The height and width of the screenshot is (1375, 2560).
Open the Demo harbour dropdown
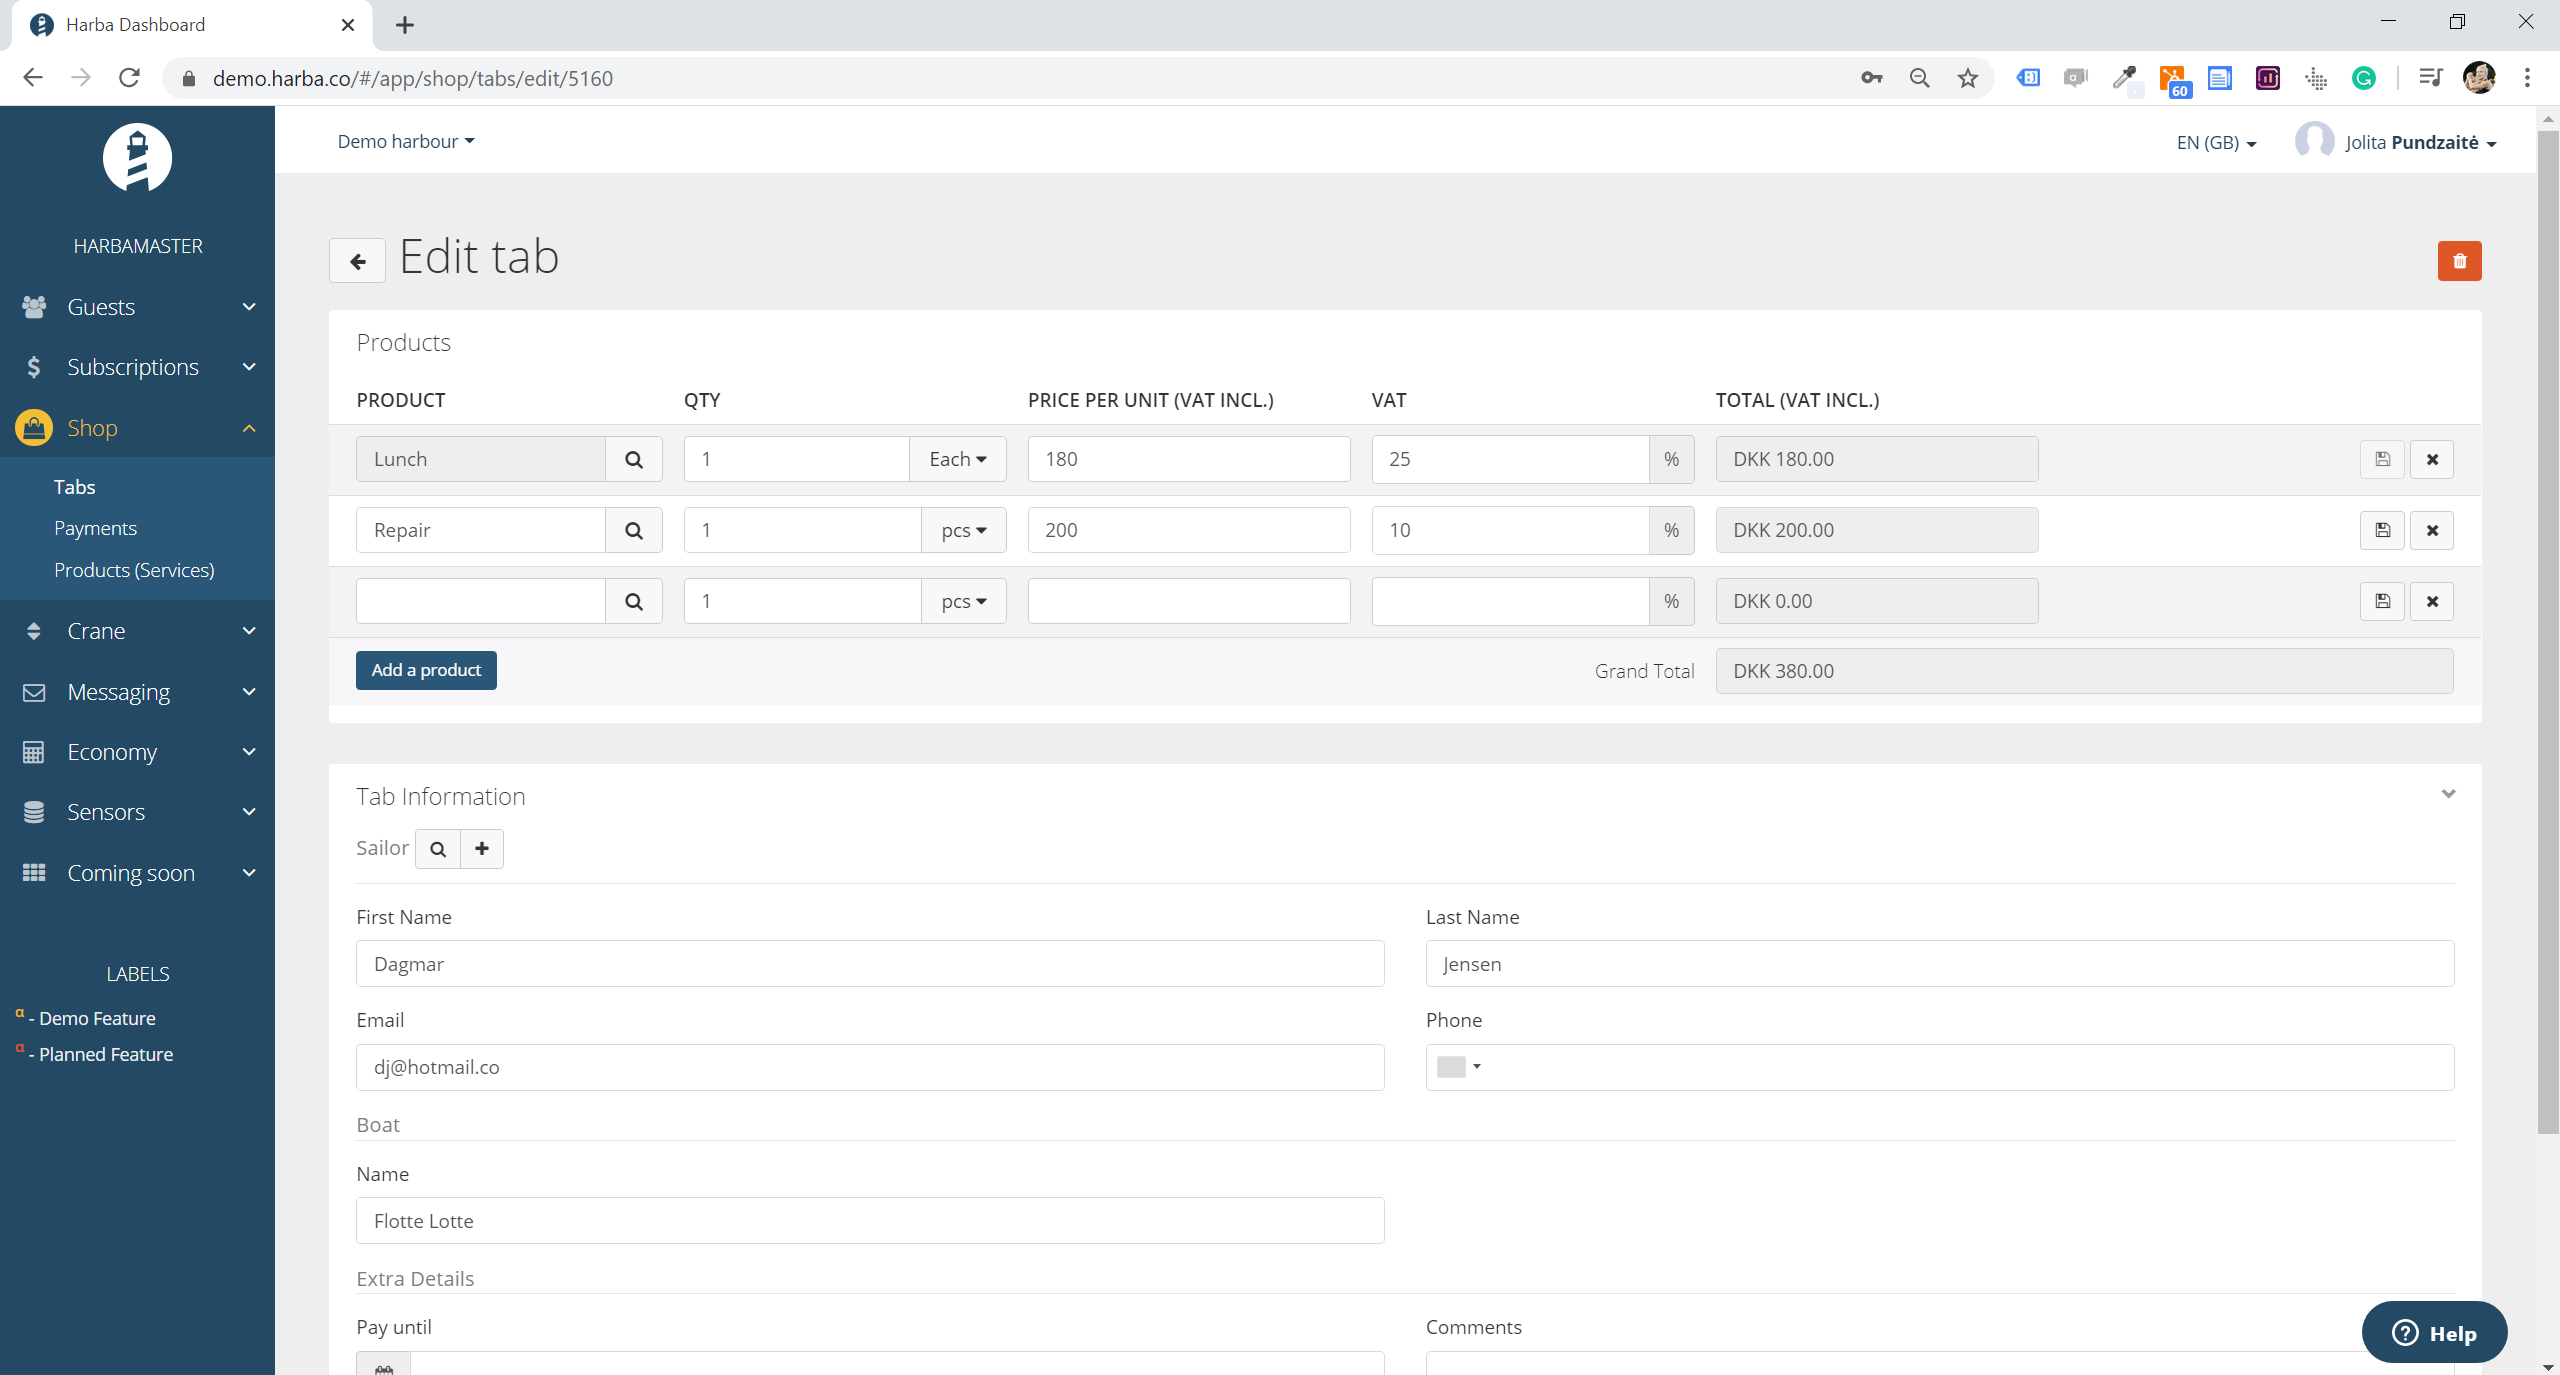pos(405,141)
